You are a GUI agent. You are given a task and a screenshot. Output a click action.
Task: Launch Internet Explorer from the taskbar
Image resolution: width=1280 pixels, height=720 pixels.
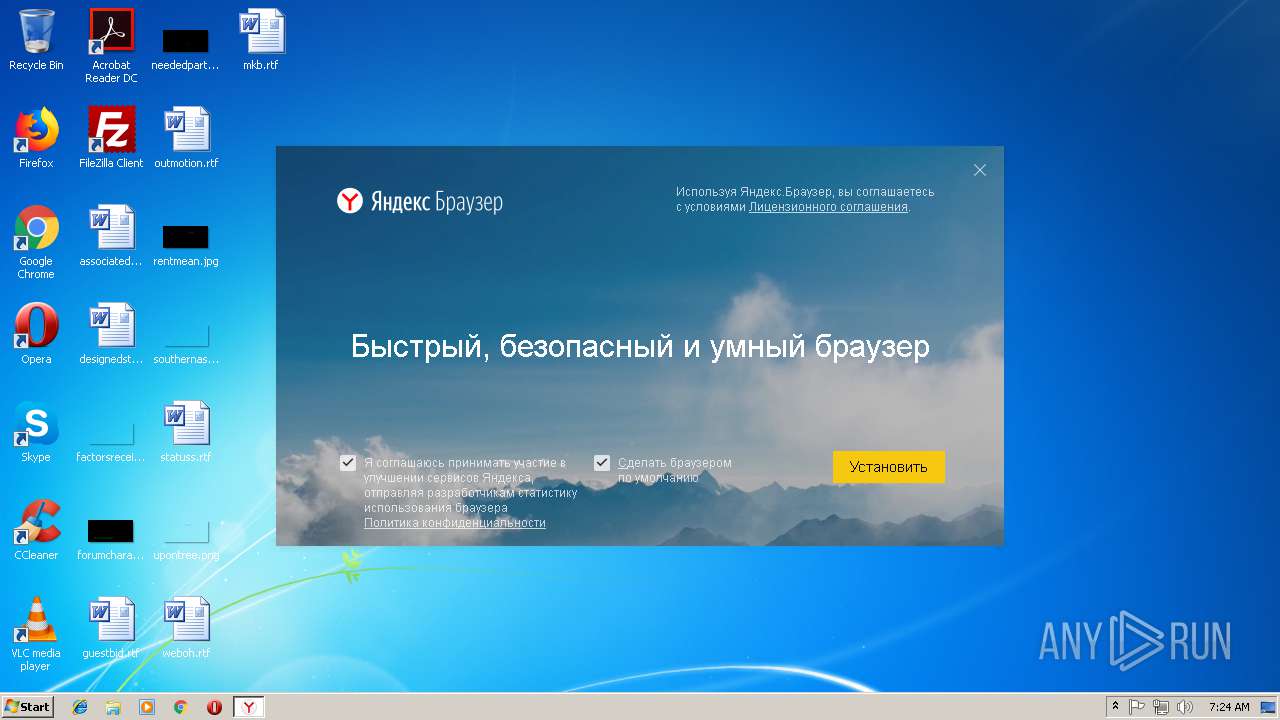coord(80,707)
